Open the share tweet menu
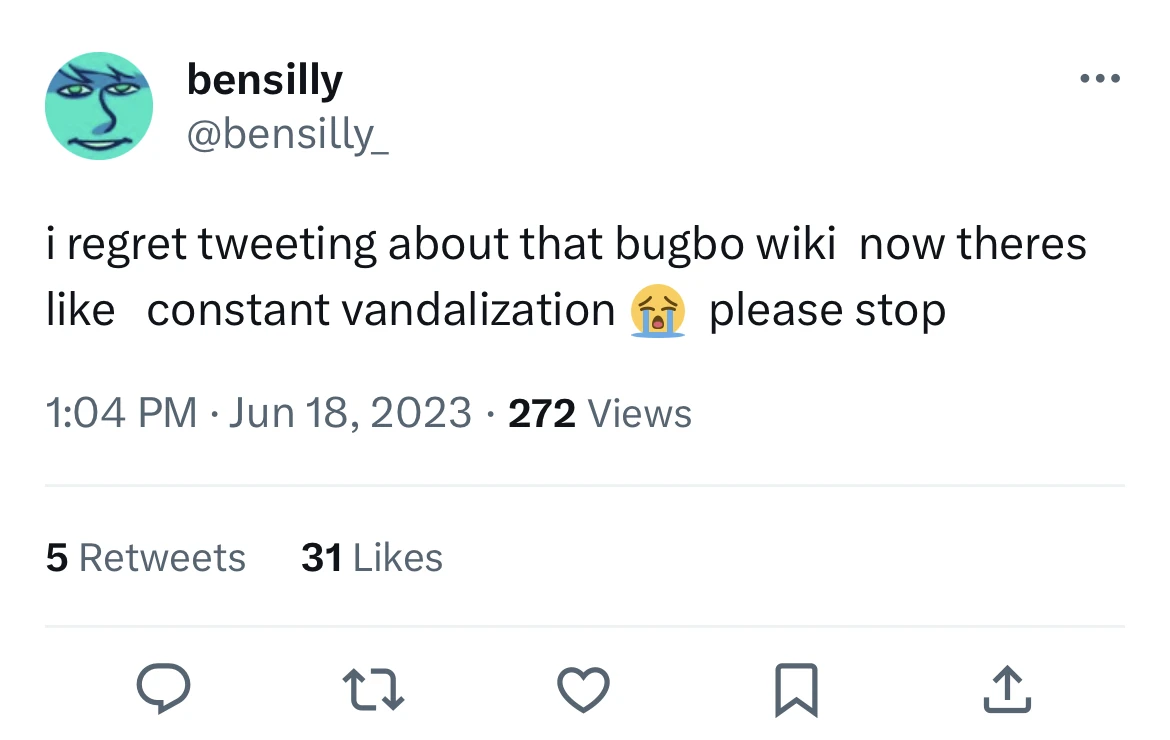 click(x=1007, y=689)
